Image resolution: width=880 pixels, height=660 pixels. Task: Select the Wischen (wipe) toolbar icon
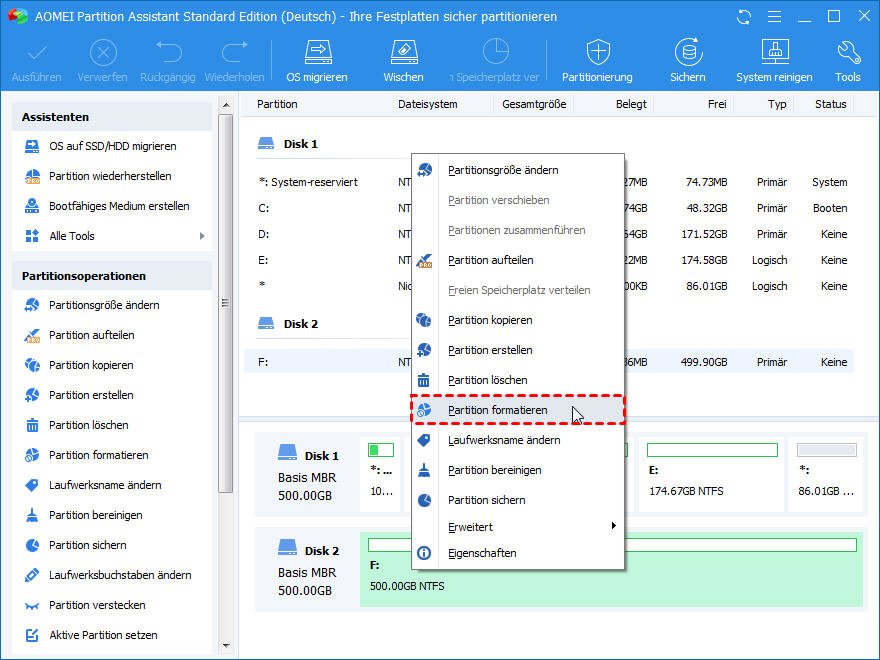(403, 58)
